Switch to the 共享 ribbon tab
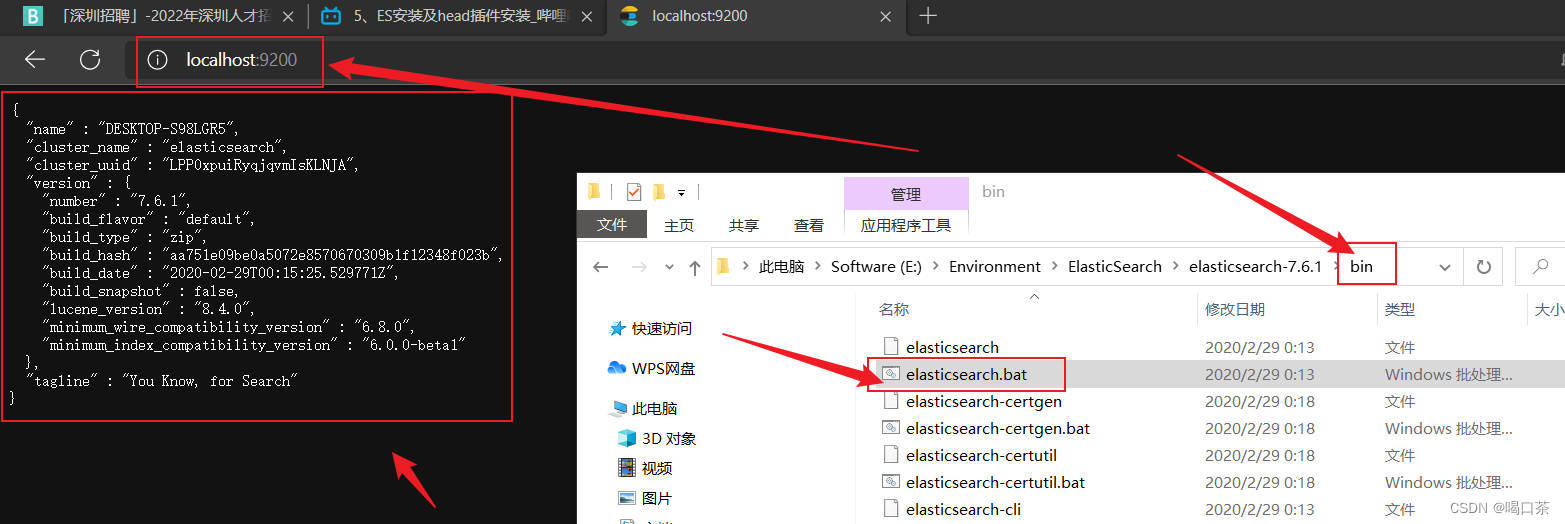 [x=744, y=225]
